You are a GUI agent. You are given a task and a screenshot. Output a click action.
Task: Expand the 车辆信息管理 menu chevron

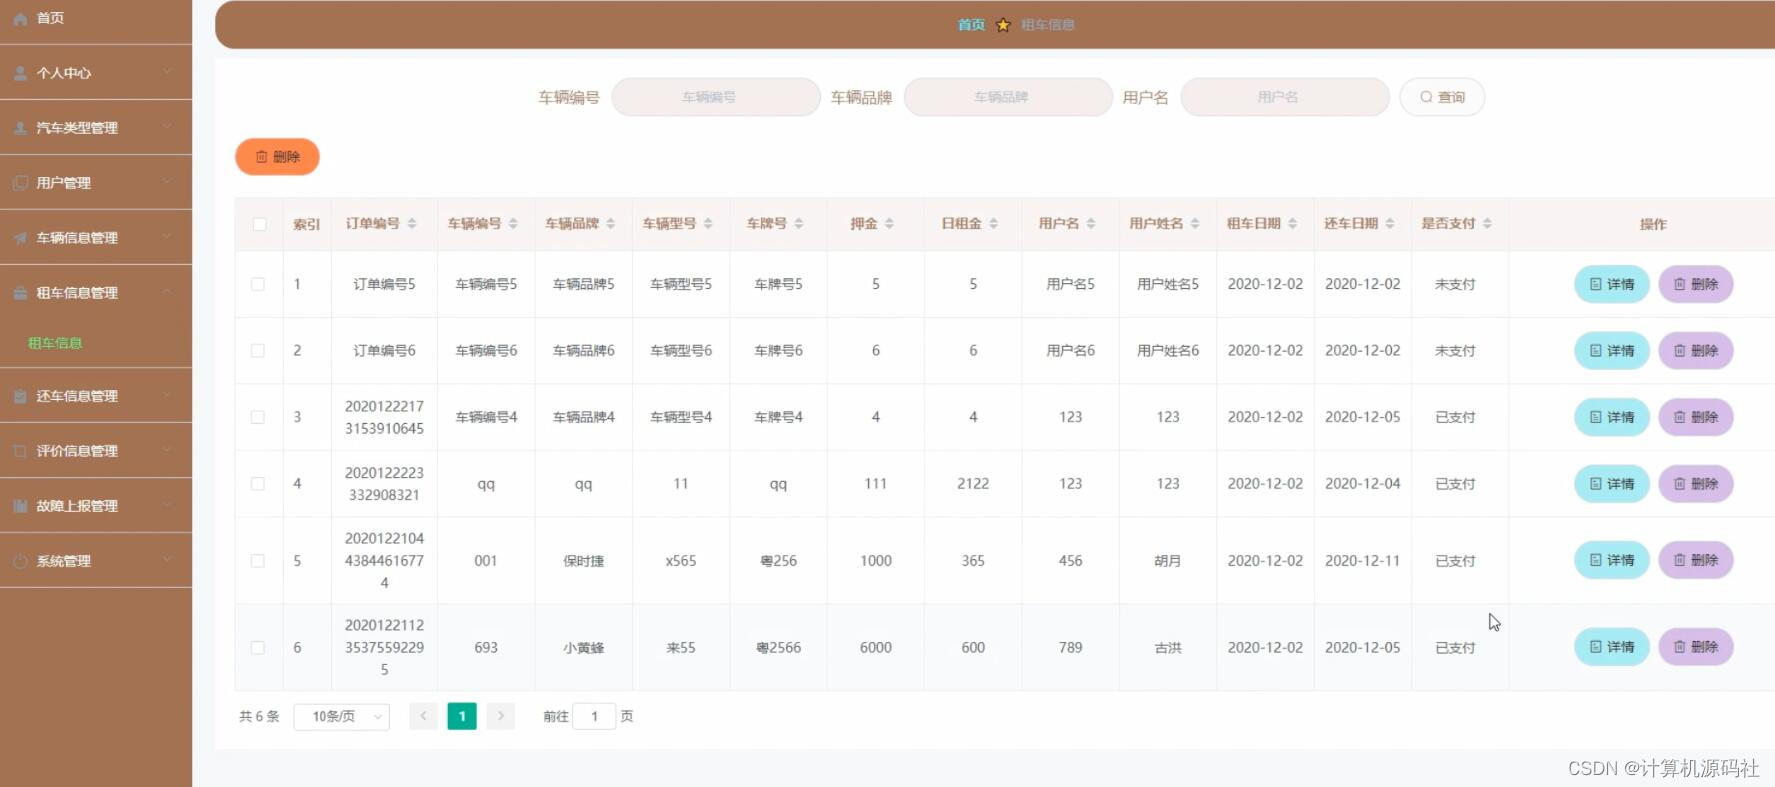pos(167,238)
